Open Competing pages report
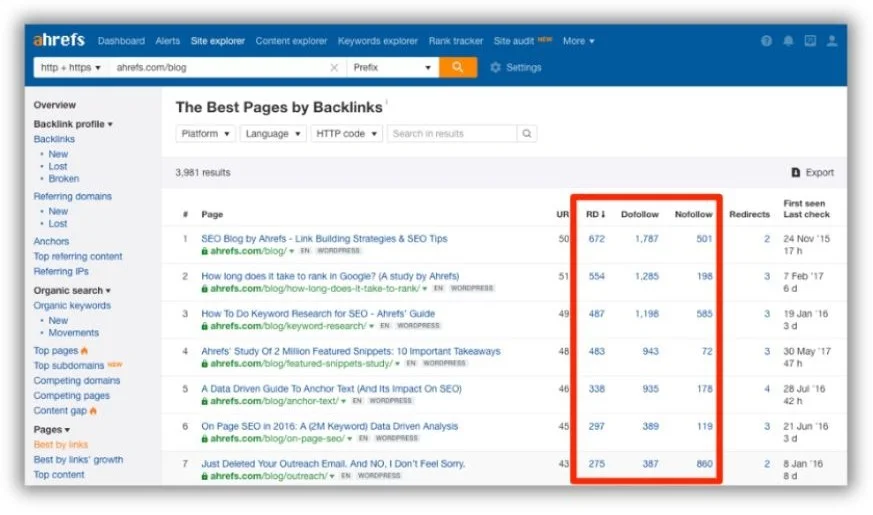873x515 pixels. (71, 396)
